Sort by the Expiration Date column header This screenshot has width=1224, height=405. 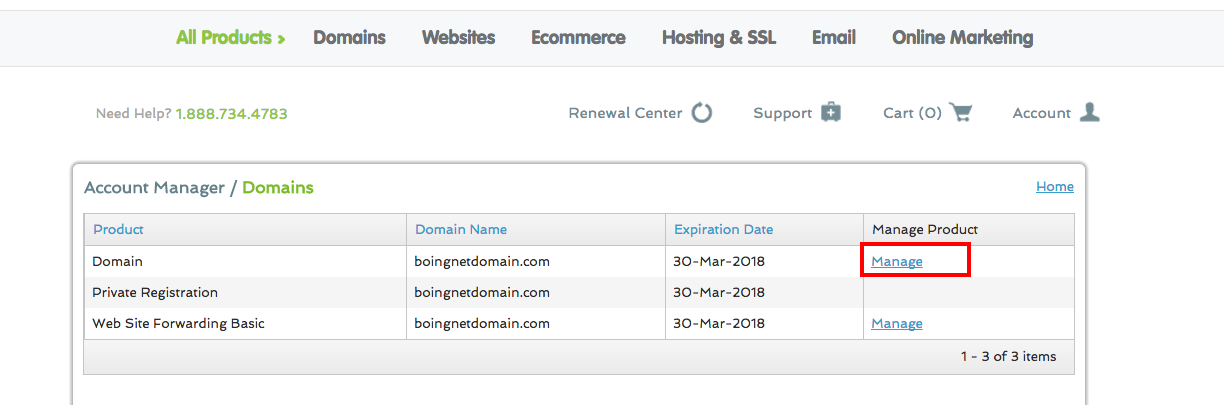(723, 230)
